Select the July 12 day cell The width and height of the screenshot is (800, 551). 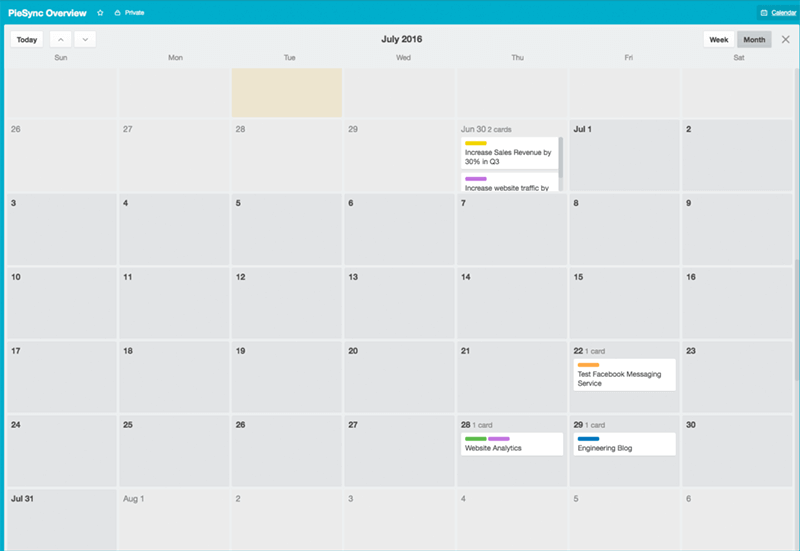287,304
